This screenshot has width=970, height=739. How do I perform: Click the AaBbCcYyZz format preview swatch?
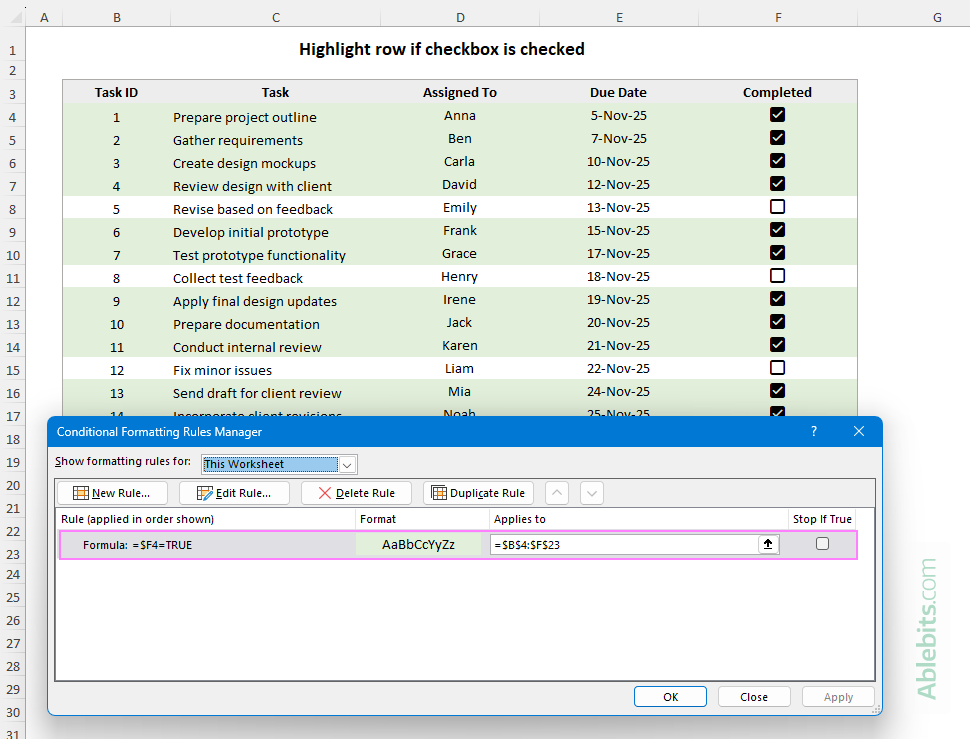[x=421, y=543]
